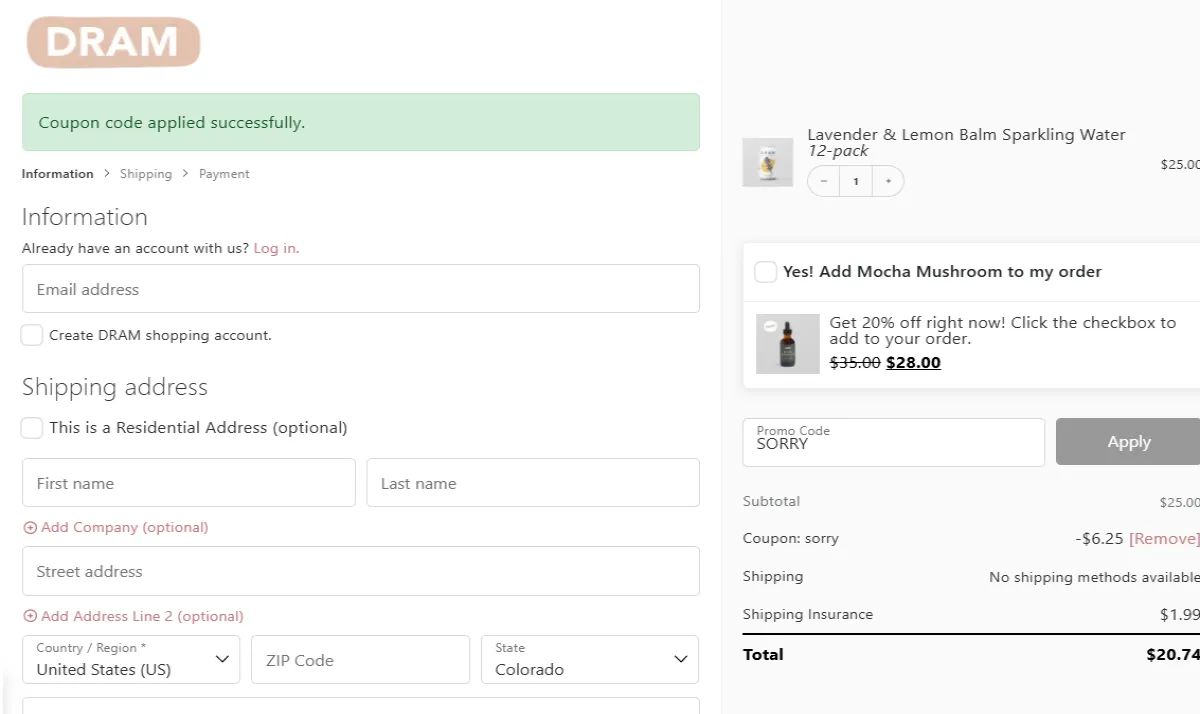The height and width of the screenshot is (714, 1200).
Task: Click the plus icon to increase quantity
Action: (888, 181)
